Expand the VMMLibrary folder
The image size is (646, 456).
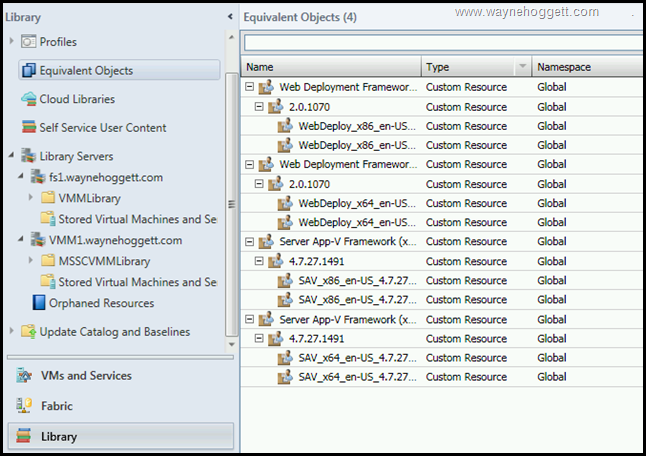31,198
